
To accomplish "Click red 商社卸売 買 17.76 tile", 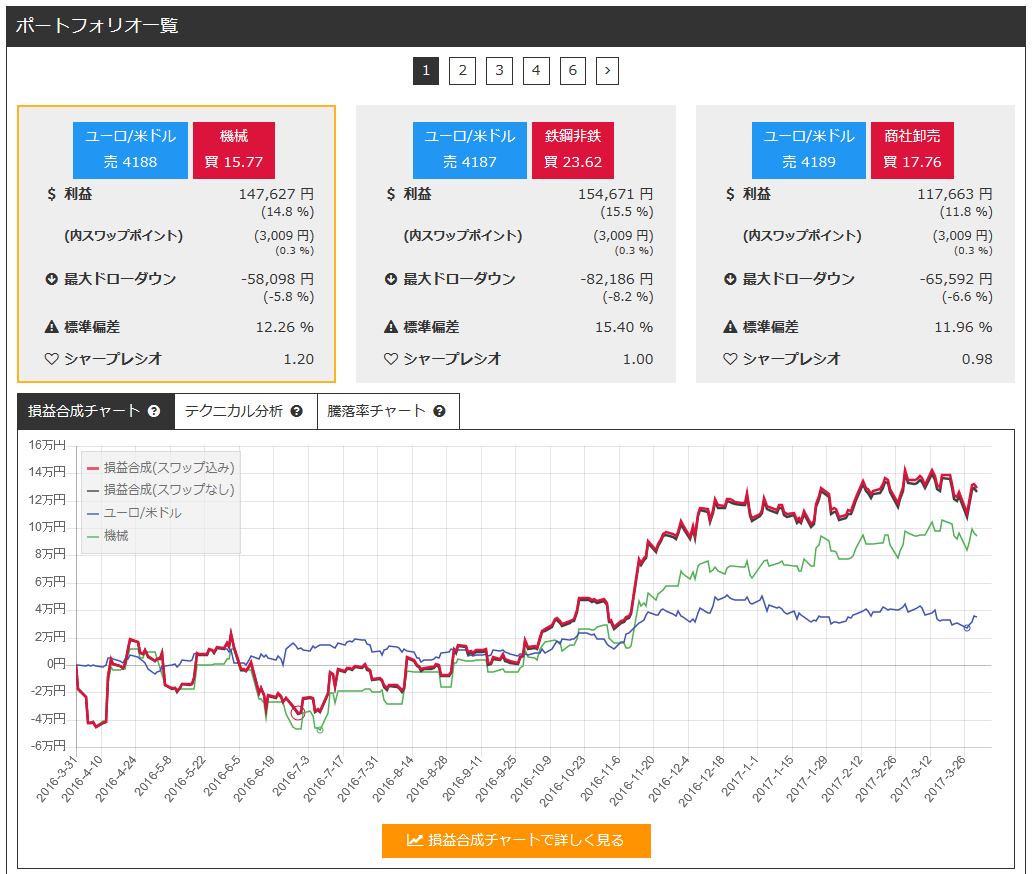I will pos(912,150).
